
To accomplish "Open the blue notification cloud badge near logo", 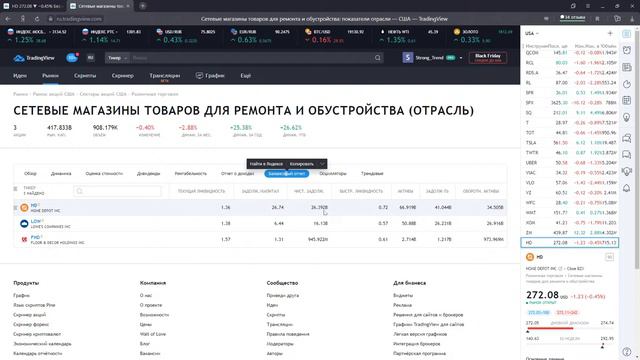I will coord(72,58).
